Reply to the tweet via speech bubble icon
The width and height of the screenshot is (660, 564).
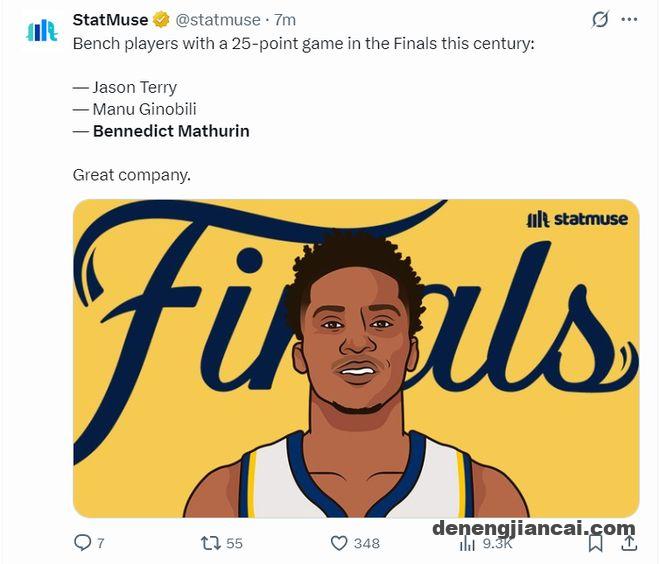(83, 543)
